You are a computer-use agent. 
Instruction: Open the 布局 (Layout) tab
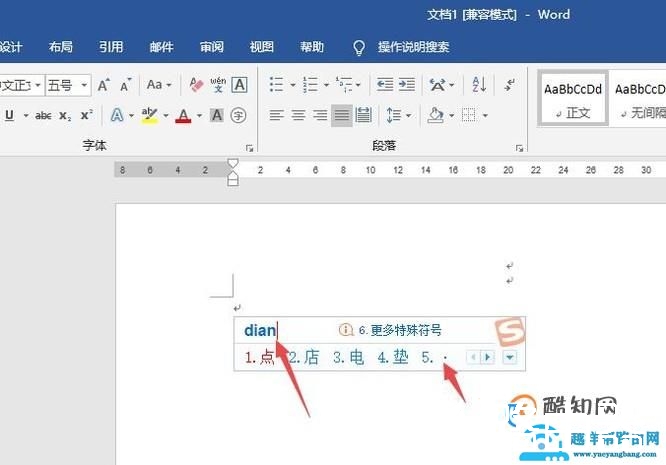[x=60, y=47]
